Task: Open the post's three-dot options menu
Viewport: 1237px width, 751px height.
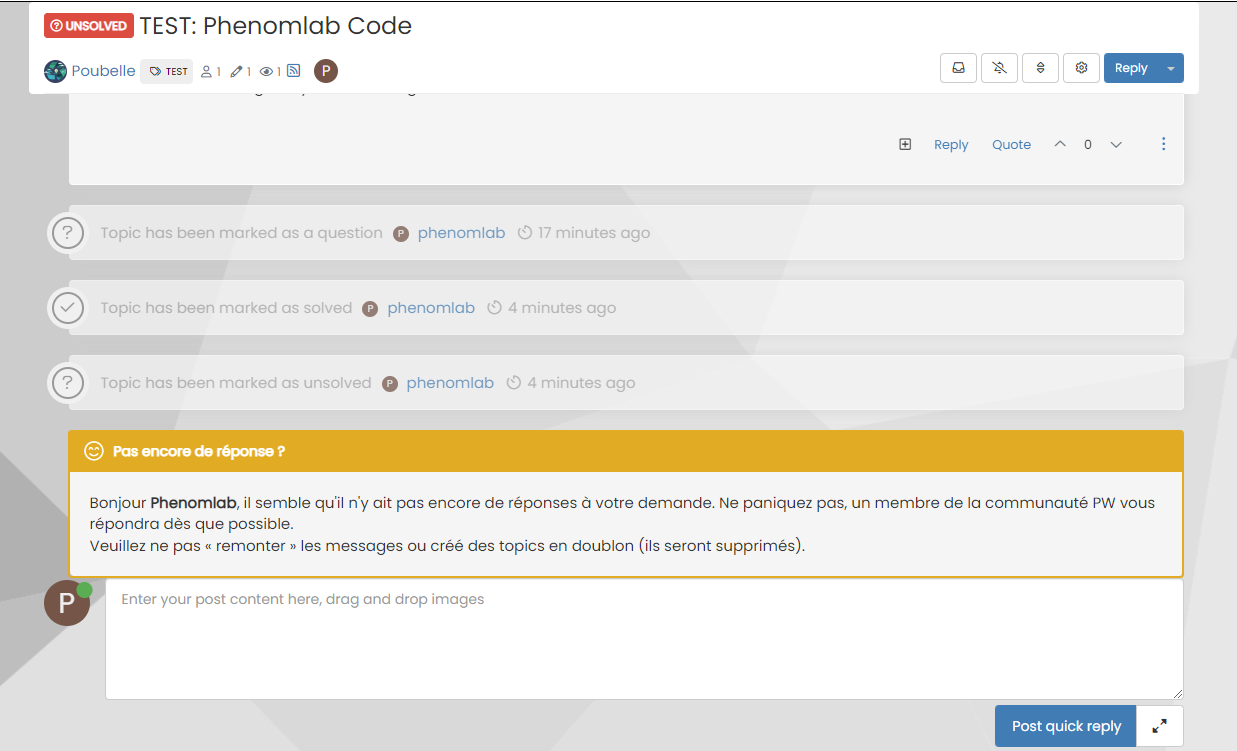Action: 1163,144
